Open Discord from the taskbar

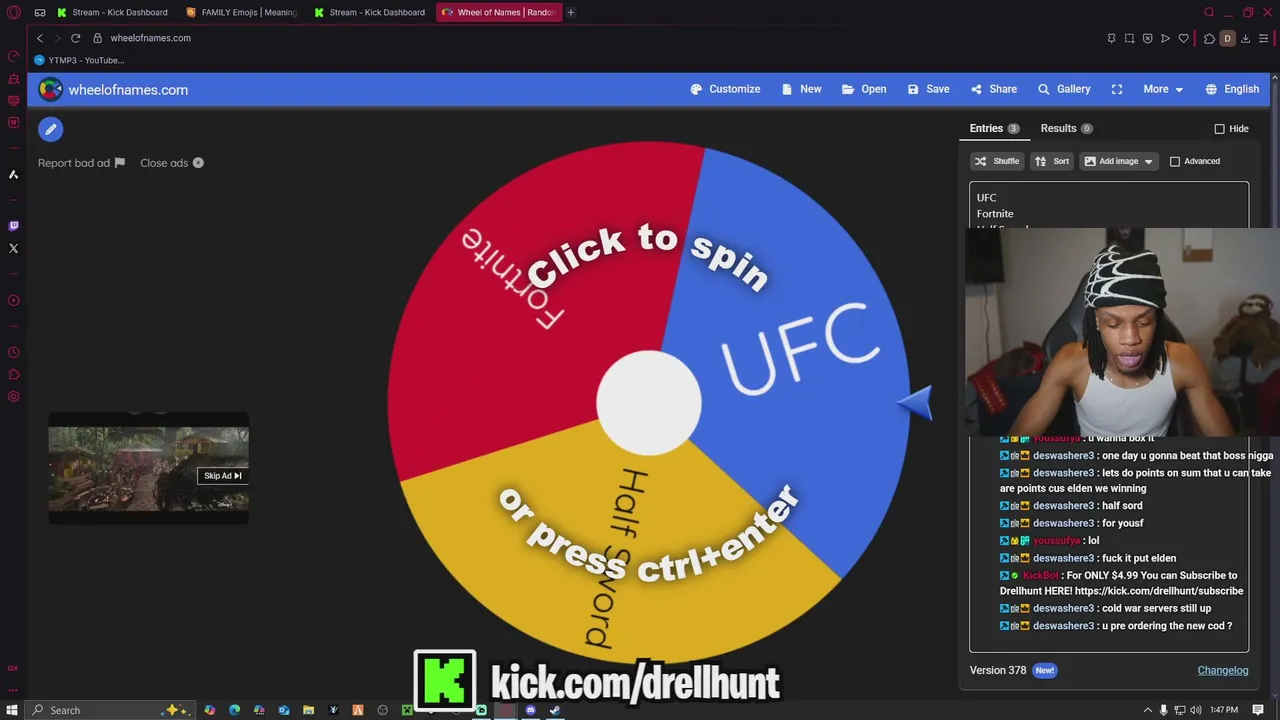530,710
